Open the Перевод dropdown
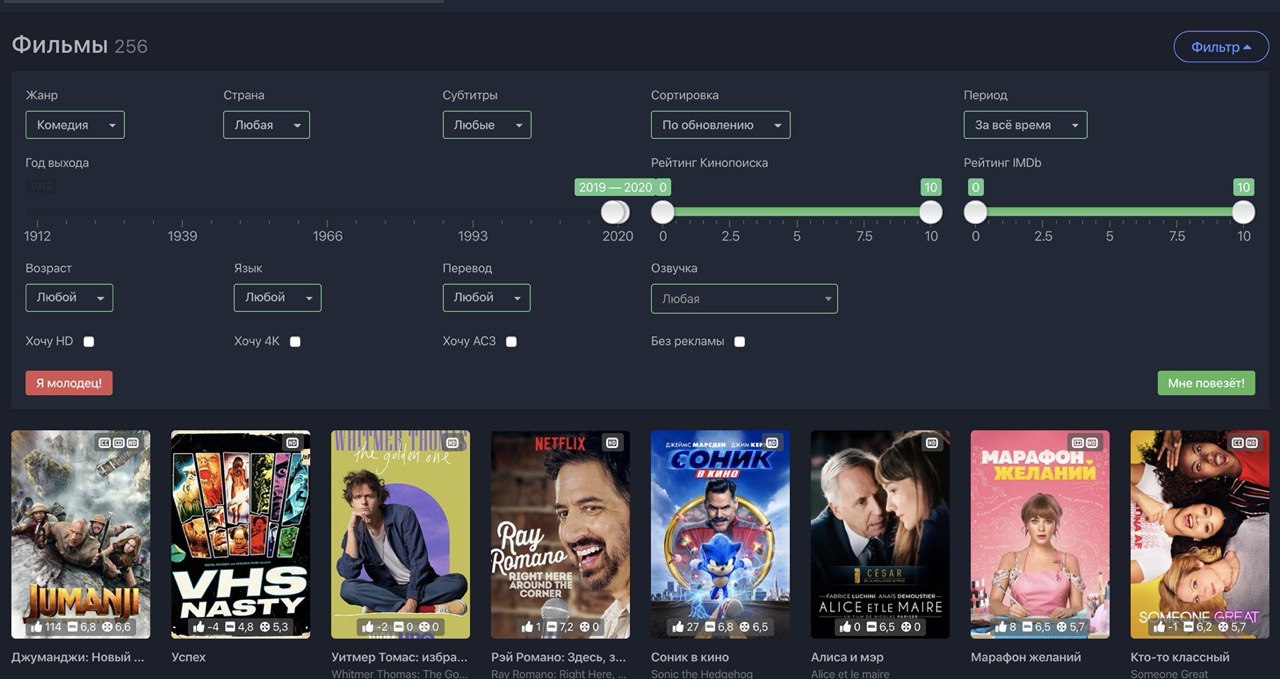This screenshot has height=679, width=1280. (487, 298)
